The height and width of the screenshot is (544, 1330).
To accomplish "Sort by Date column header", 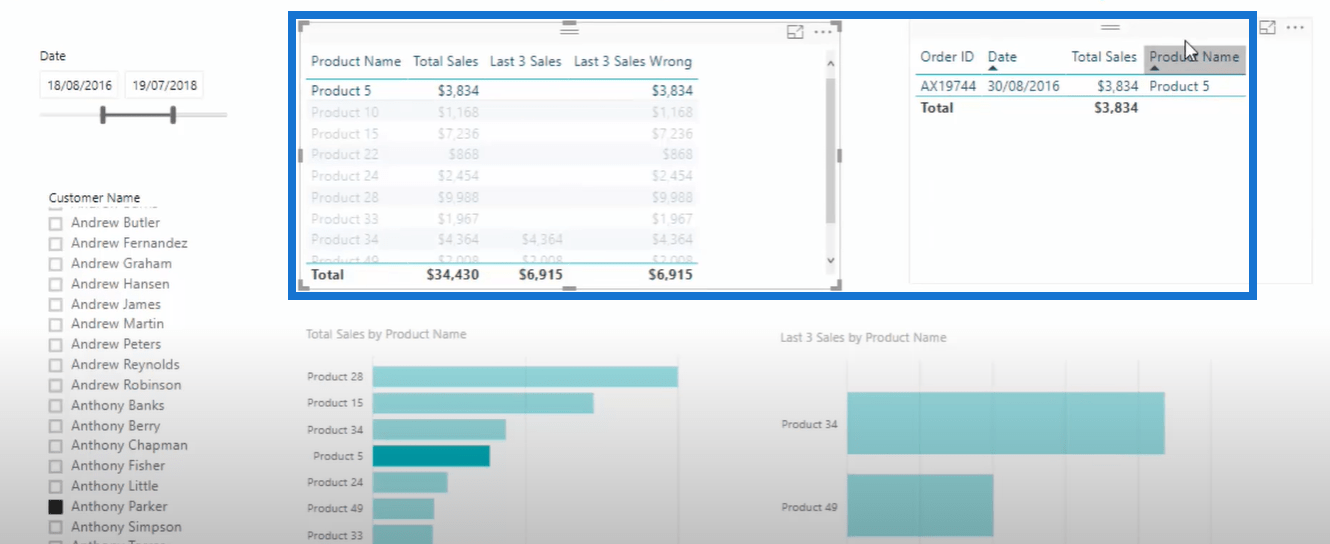I will click(x=1002, y=57).
